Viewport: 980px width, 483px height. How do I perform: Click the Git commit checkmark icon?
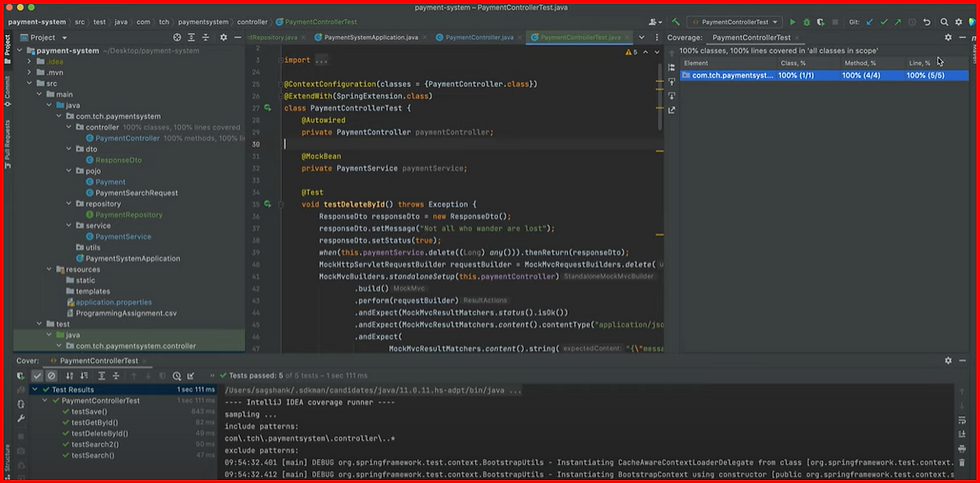(883, 21)
